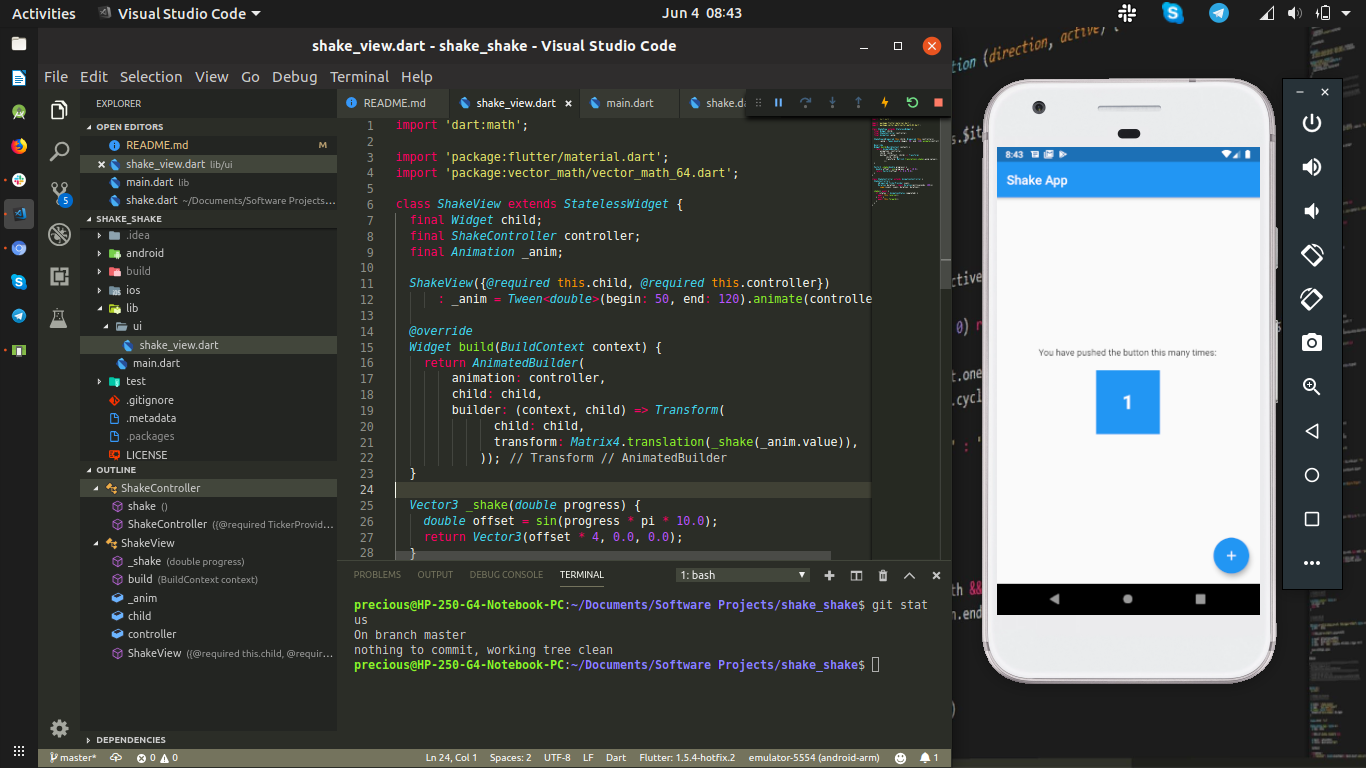This screenshot has height=768, width=1366.
Task: Kill the terminal with trash icon
Action: tap(883, 575)
